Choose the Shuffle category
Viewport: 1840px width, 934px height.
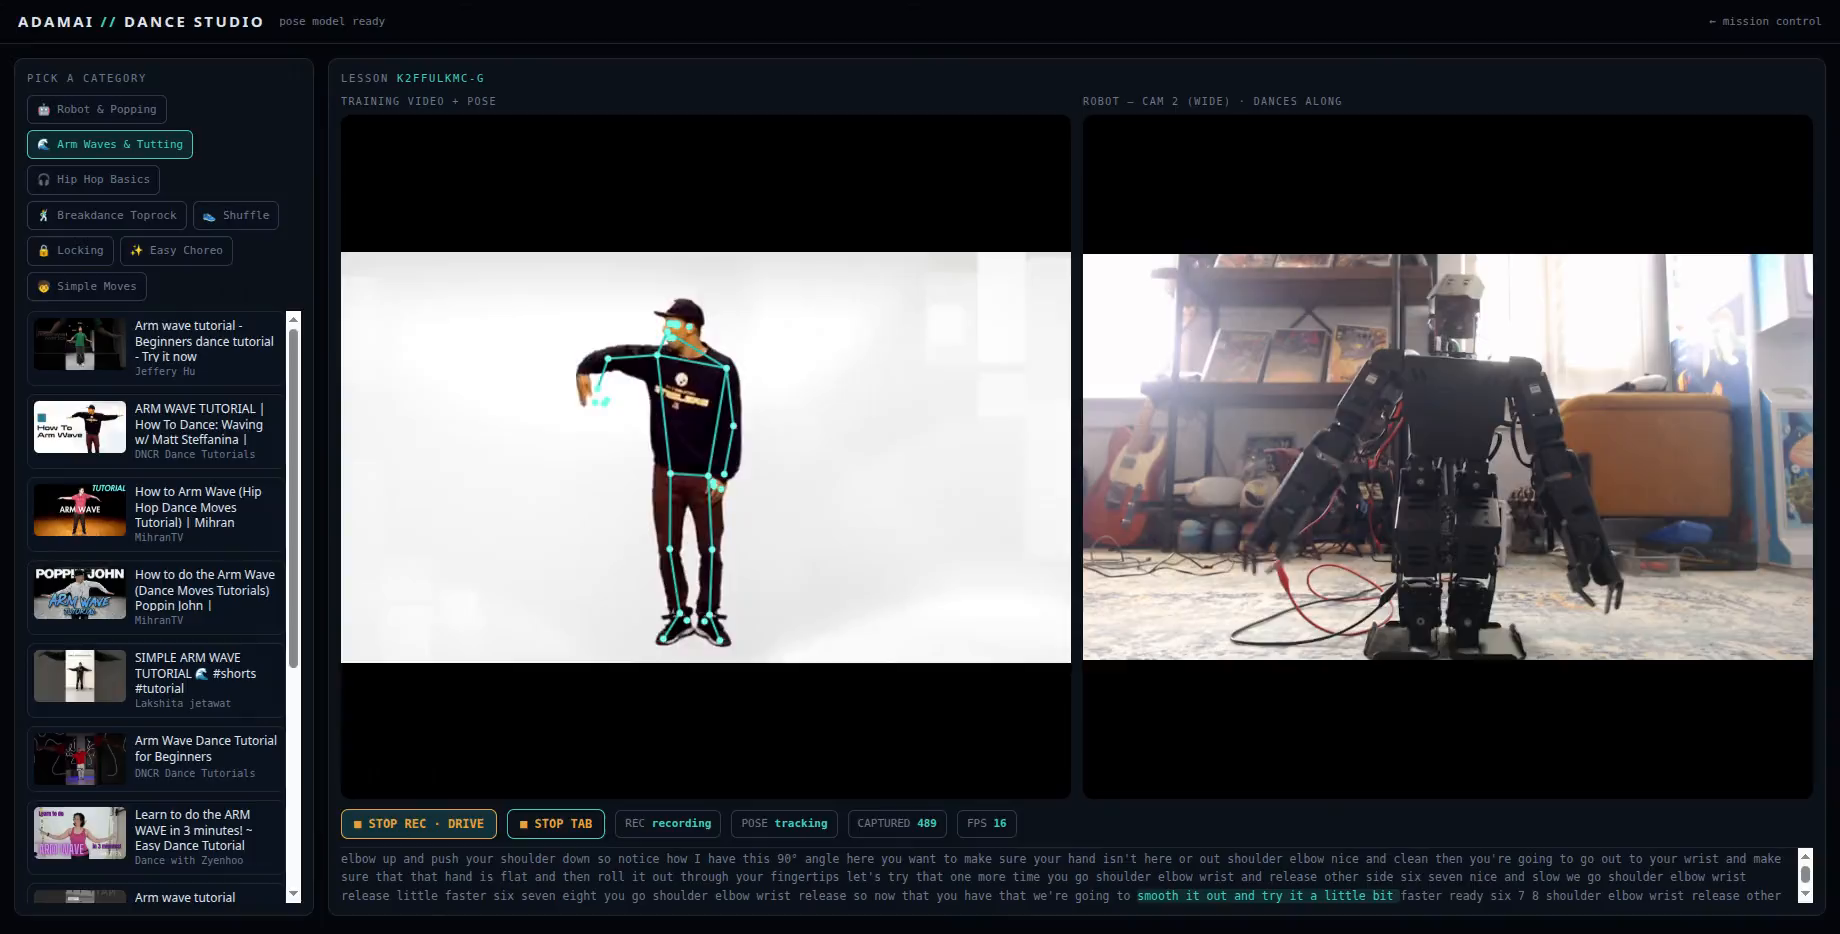236,215
